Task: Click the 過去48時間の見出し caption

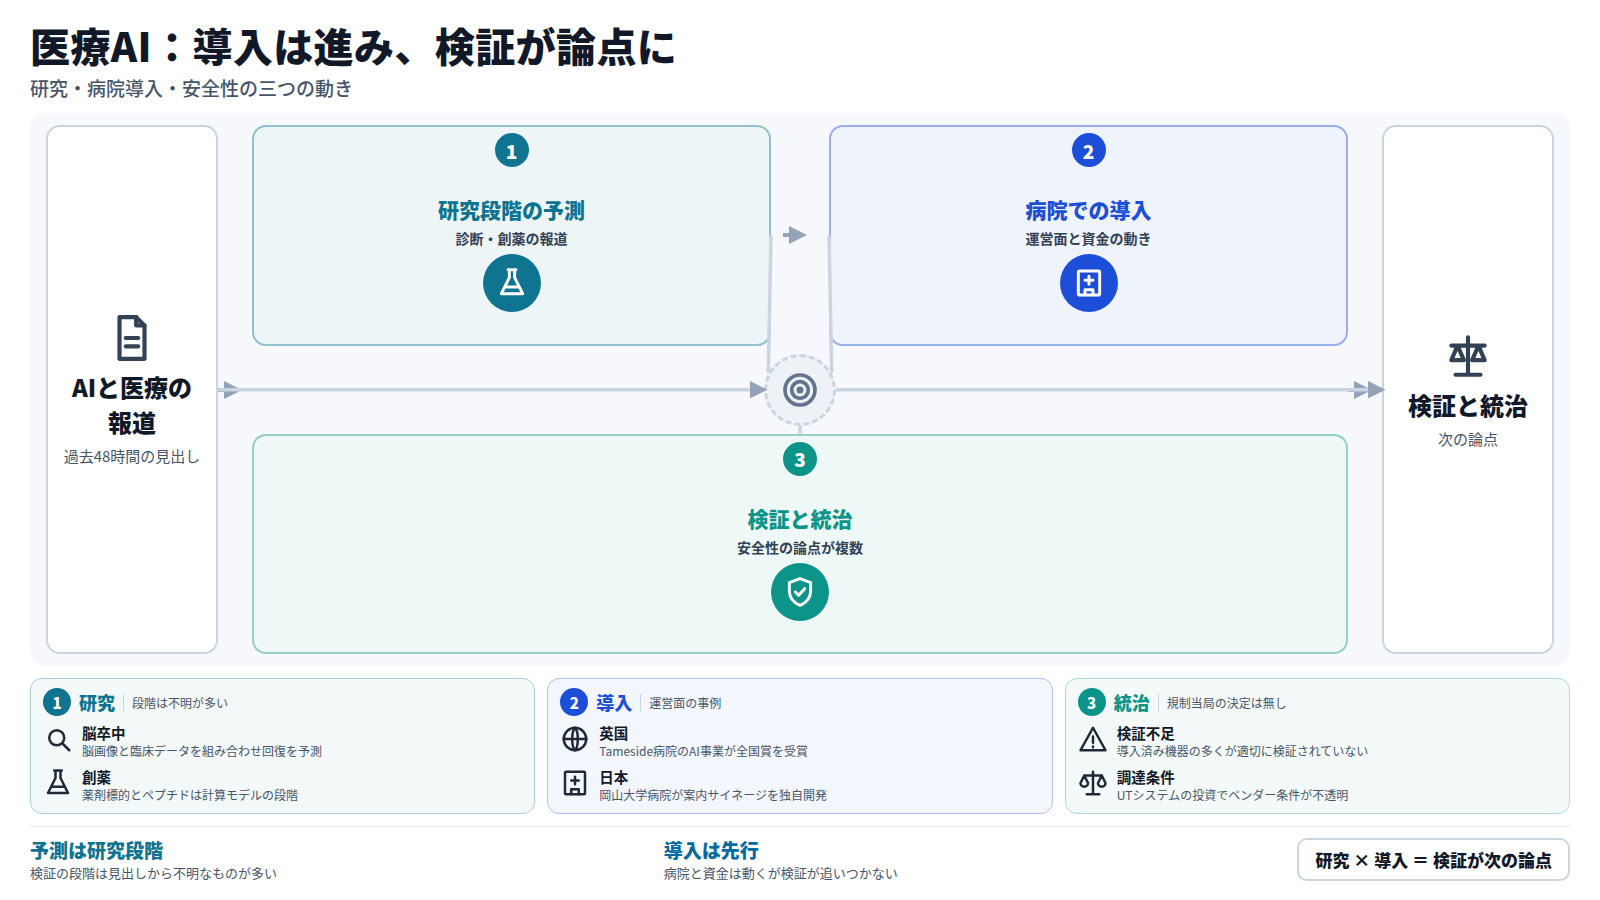Action: click(x=132, y=457)
